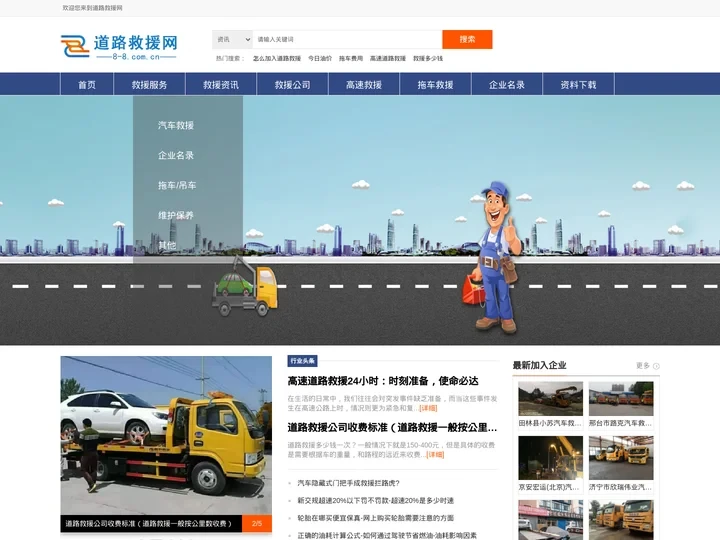
Task: Select 企业名录 in the dropdown submenu
Action: click(176, 155)
